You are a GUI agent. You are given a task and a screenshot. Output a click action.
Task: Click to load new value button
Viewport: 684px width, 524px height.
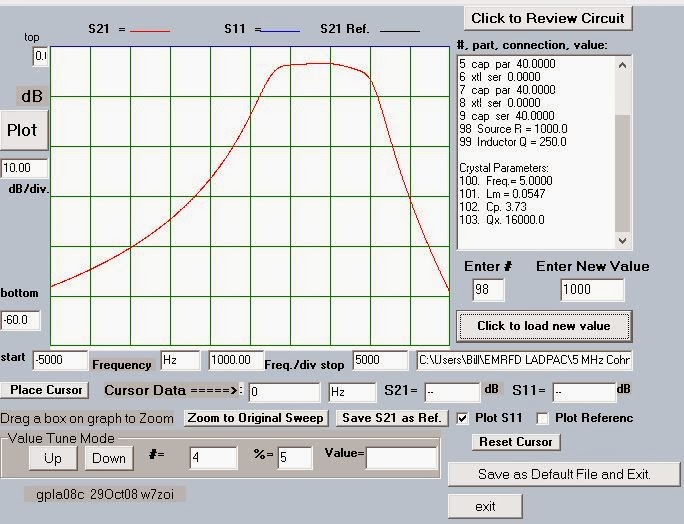pos(545,326)
